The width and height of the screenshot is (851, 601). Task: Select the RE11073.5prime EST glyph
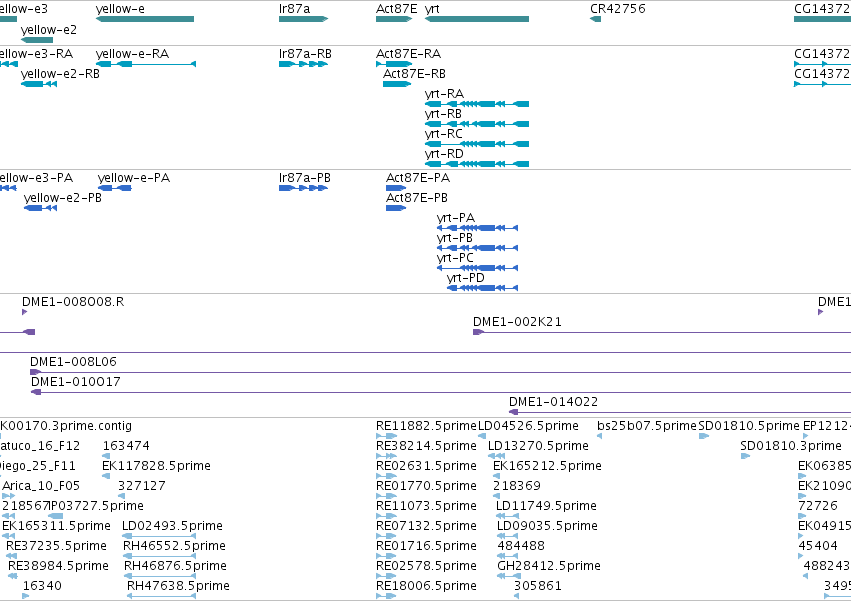pyautogui.click(x=386, y=516)
